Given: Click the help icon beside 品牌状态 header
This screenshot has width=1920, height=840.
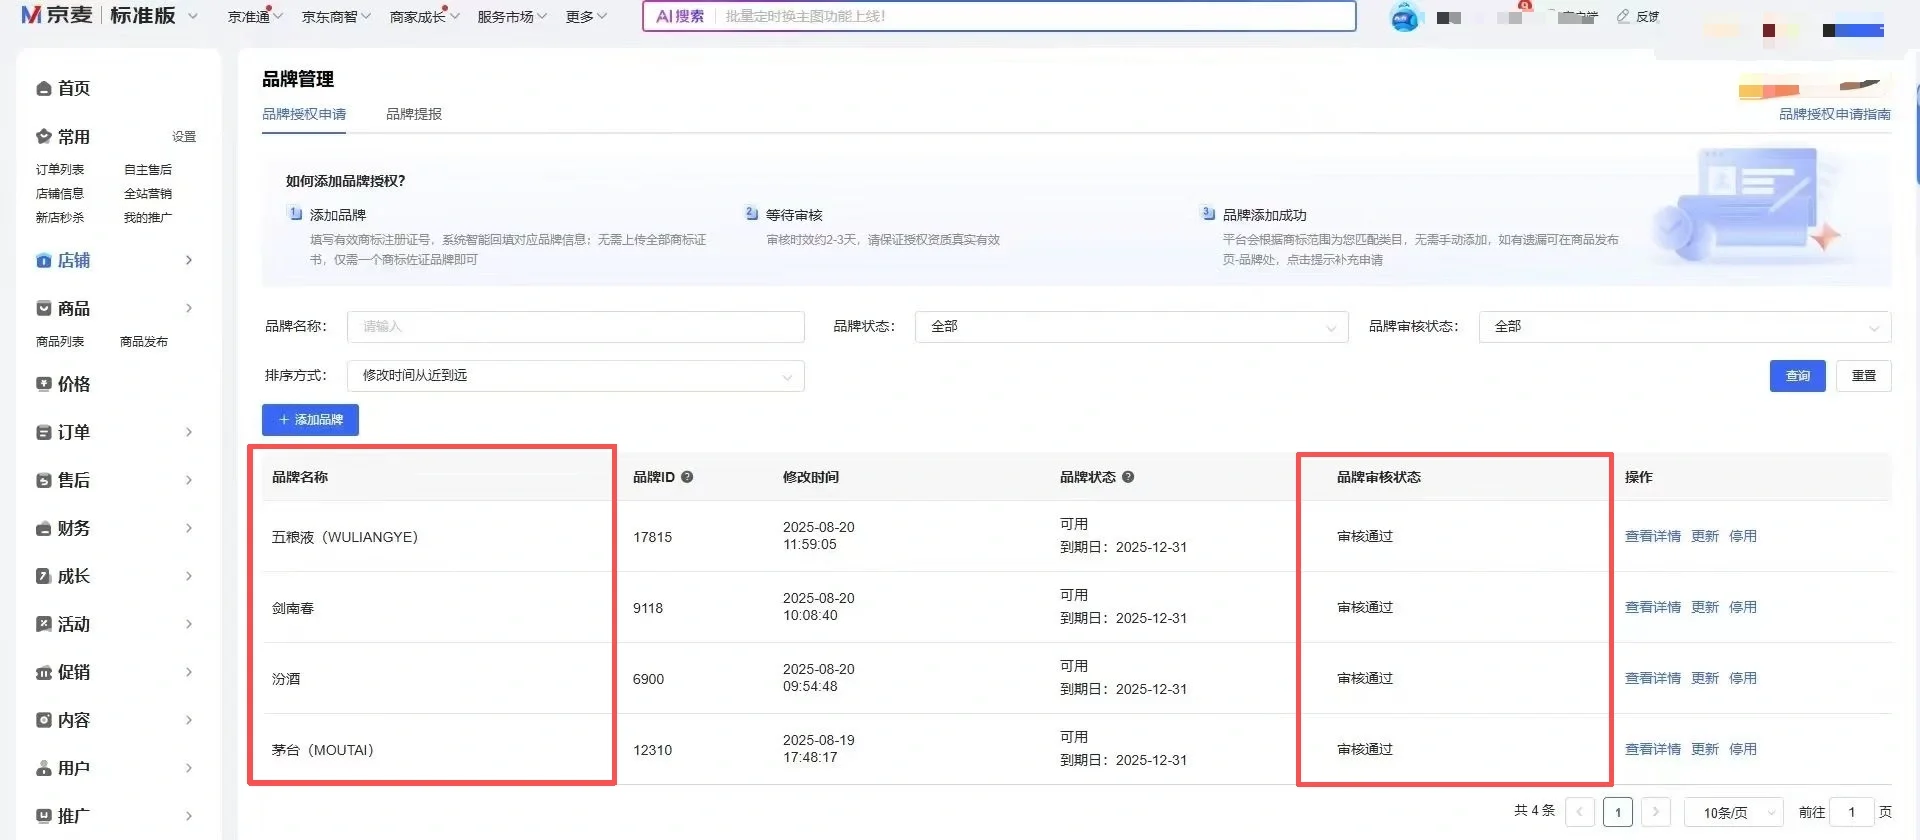Looking at the screenshot, I should pos(1128,477).
